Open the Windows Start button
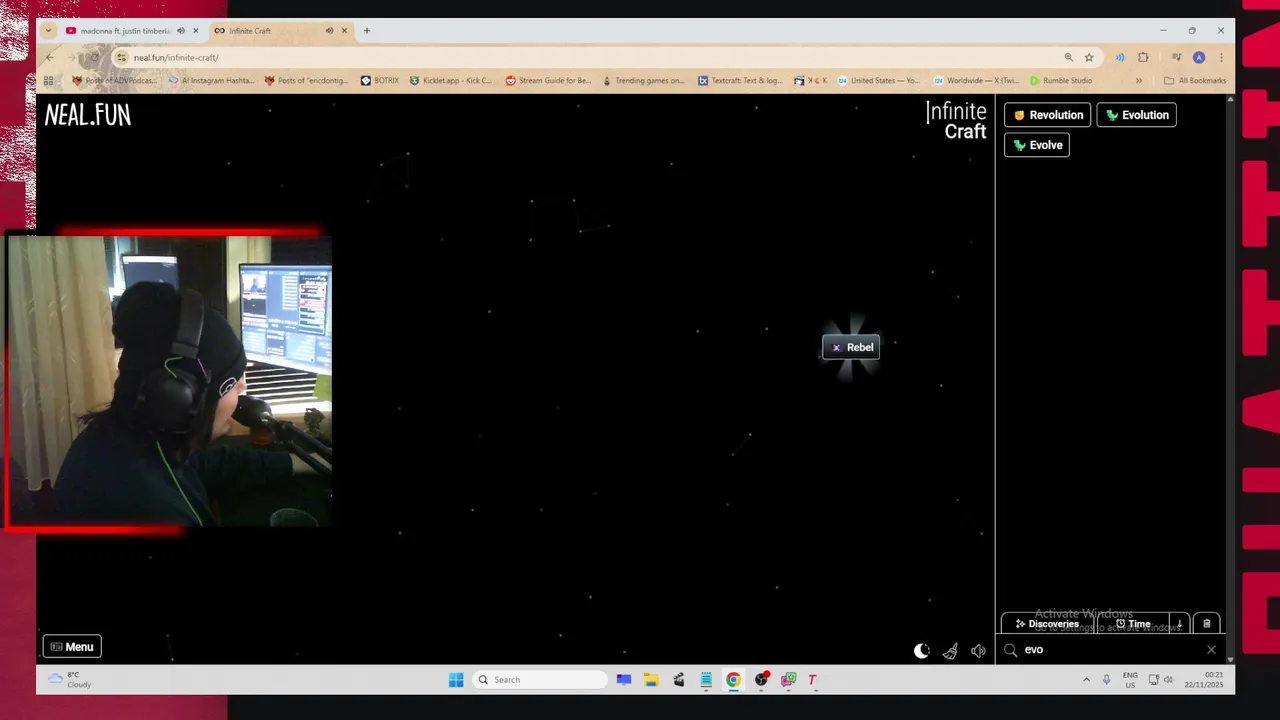This screenshot has height=720, width=1280. pyautogui.click(x=456, y=680)
